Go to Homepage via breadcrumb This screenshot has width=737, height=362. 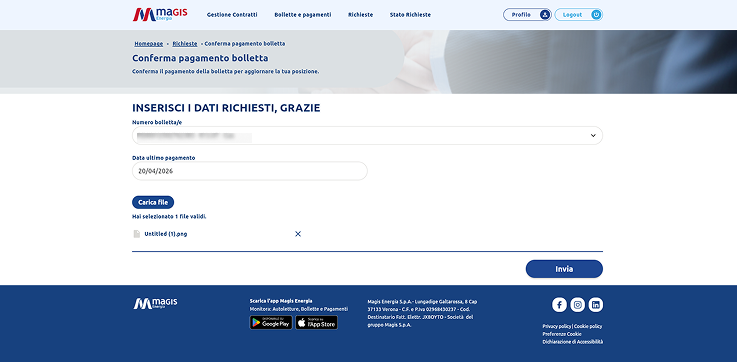pyautogui.click(x=149, y=44)
